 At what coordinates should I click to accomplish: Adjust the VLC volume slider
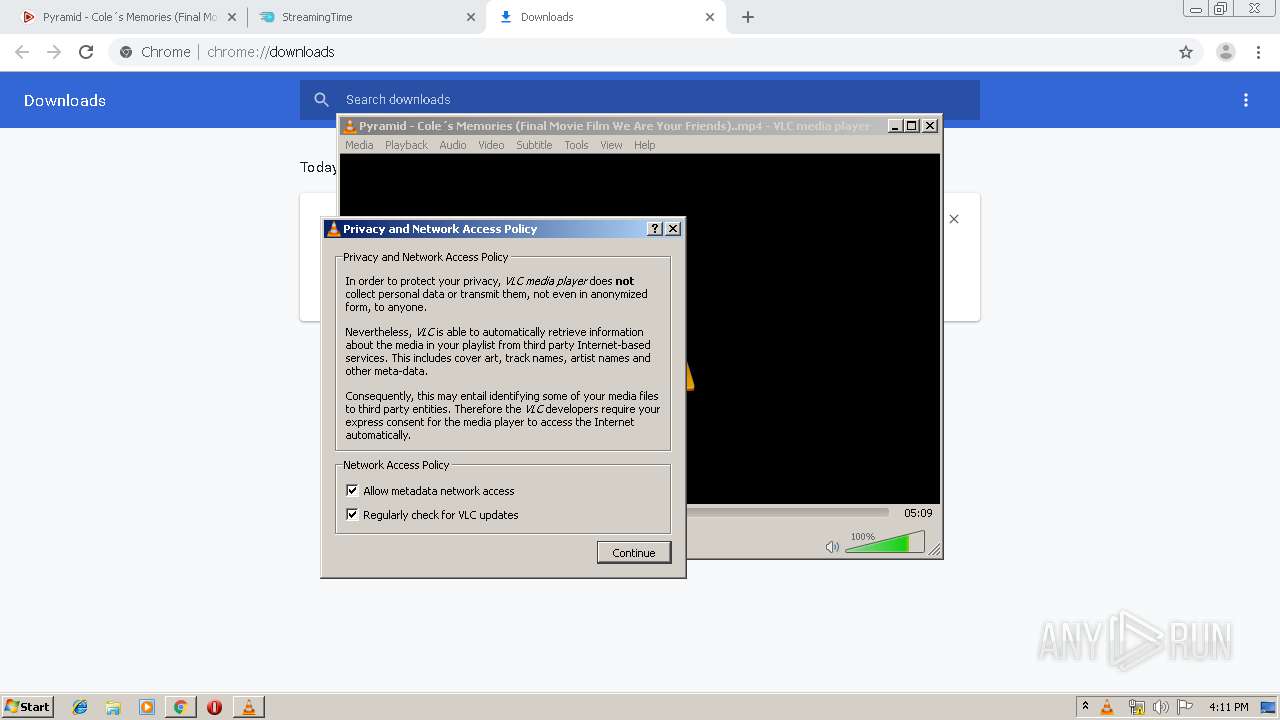click(884, 543)
